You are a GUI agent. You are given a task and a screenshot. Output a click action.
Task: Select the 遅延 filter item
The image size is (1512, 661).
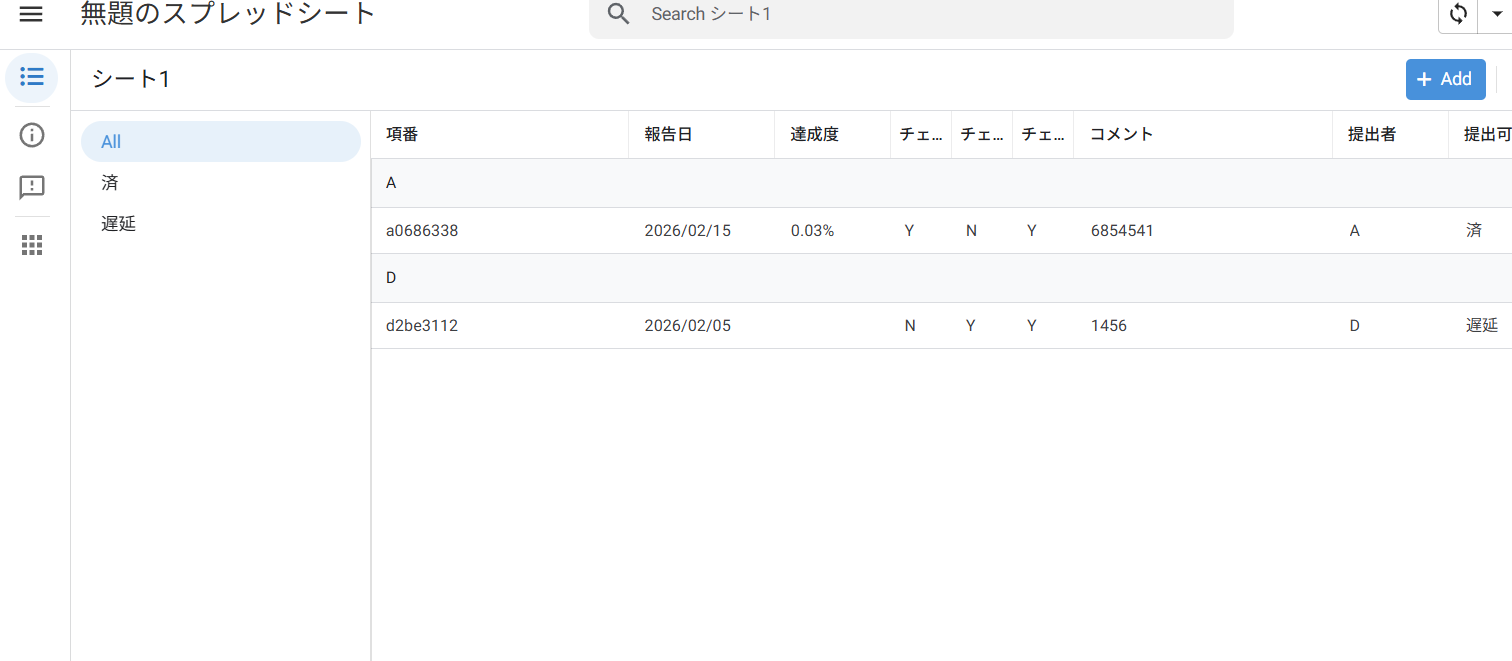pyautogui.click(x=118, y=224)
